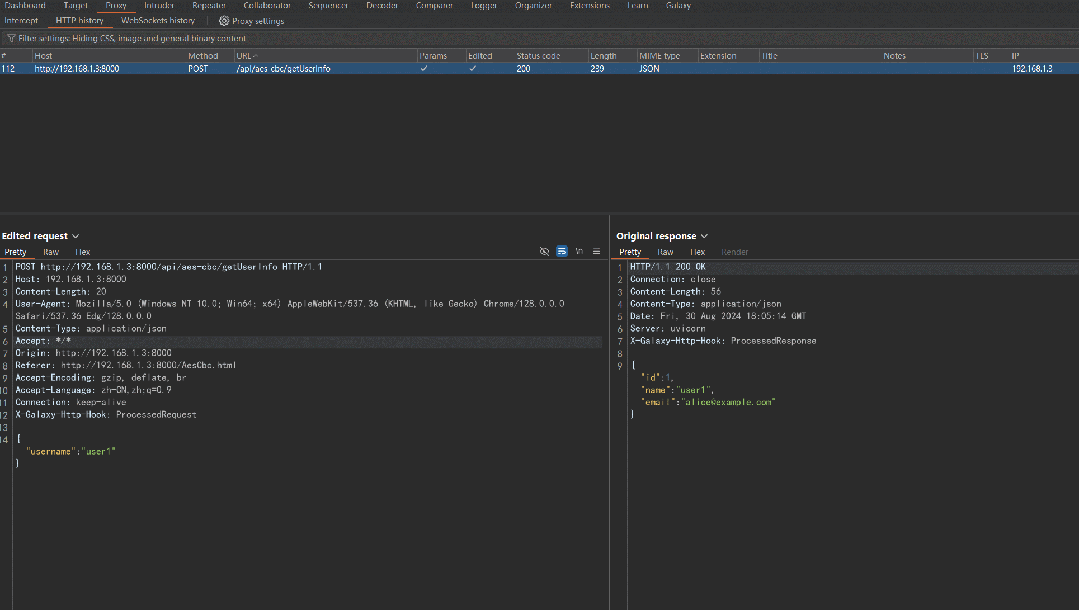
Task: Sort by URL column header
Action: (x=246, y=56)
